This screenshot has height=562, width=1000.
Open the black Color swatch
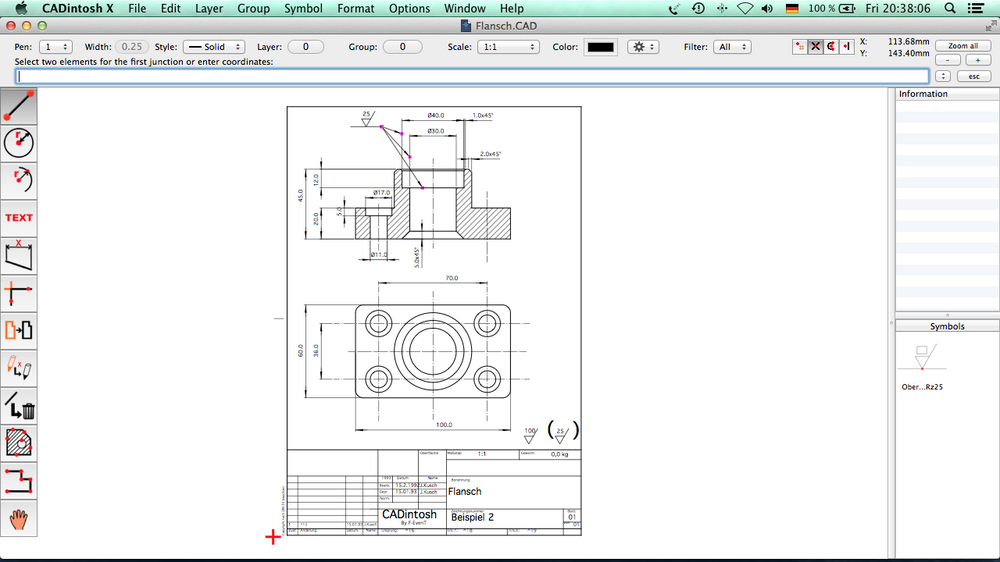[x=600, y=47]
